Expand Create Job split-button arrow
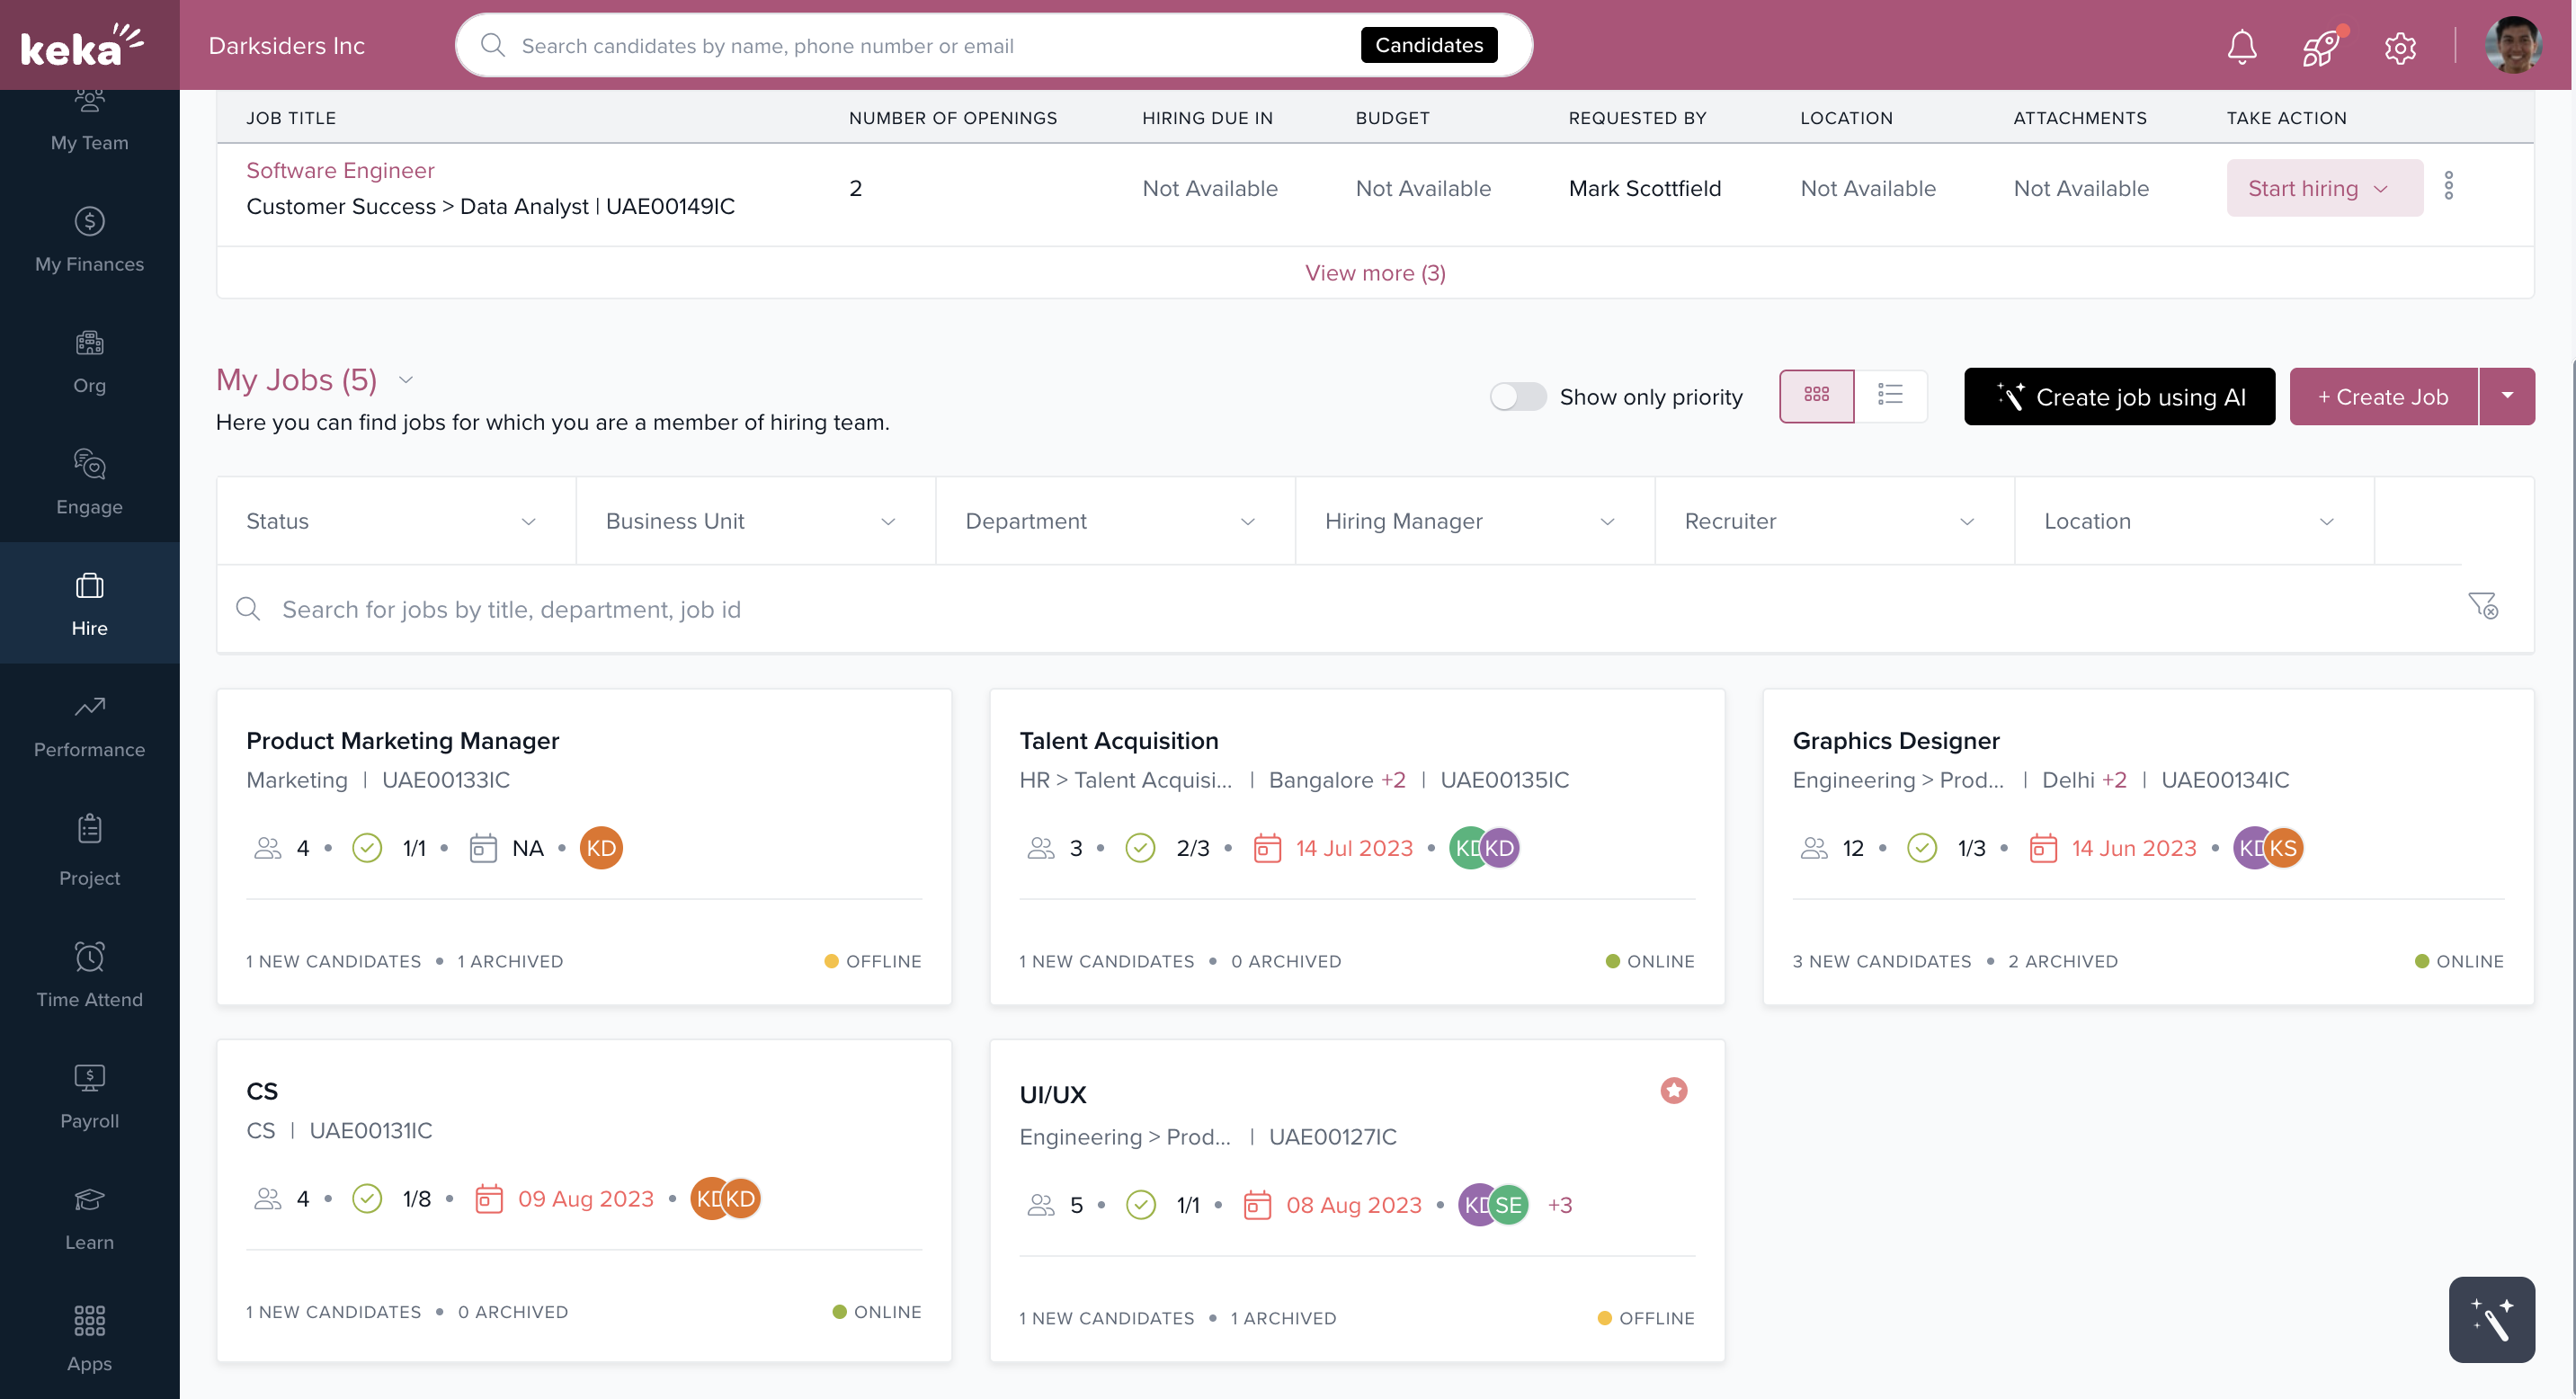Screen dimensions: 2576x1399 (x=2506, y=396)
